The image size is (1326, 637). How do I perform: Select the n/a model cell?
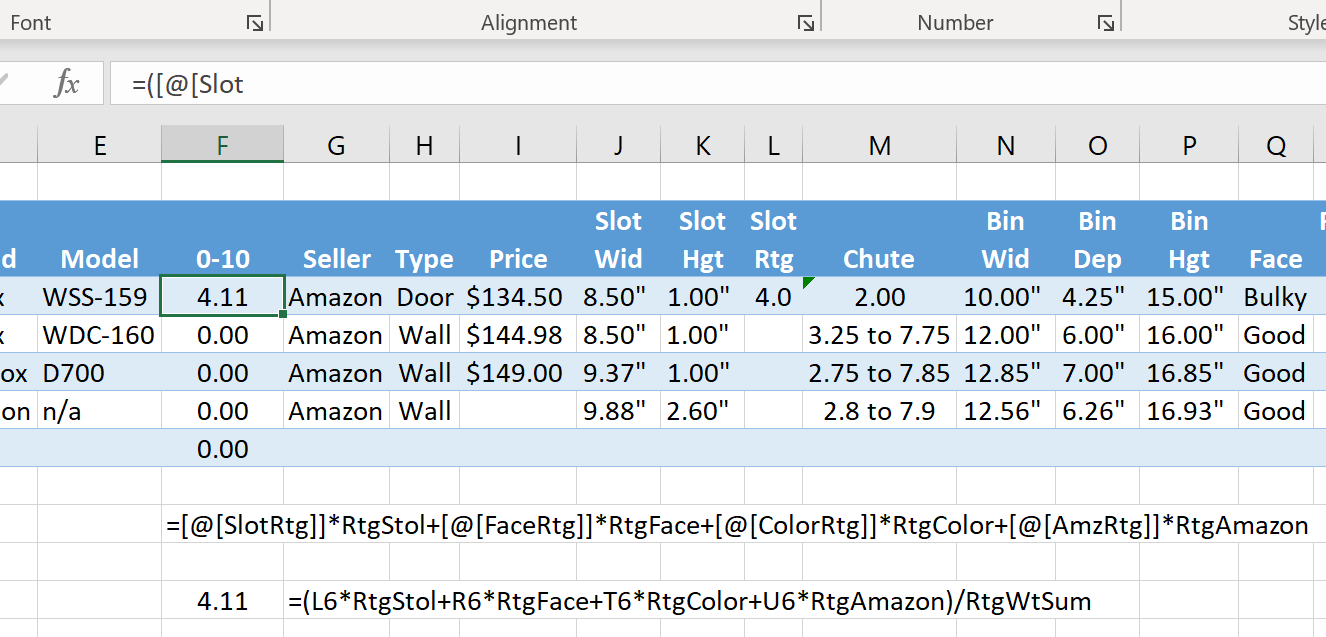(100, 411)
